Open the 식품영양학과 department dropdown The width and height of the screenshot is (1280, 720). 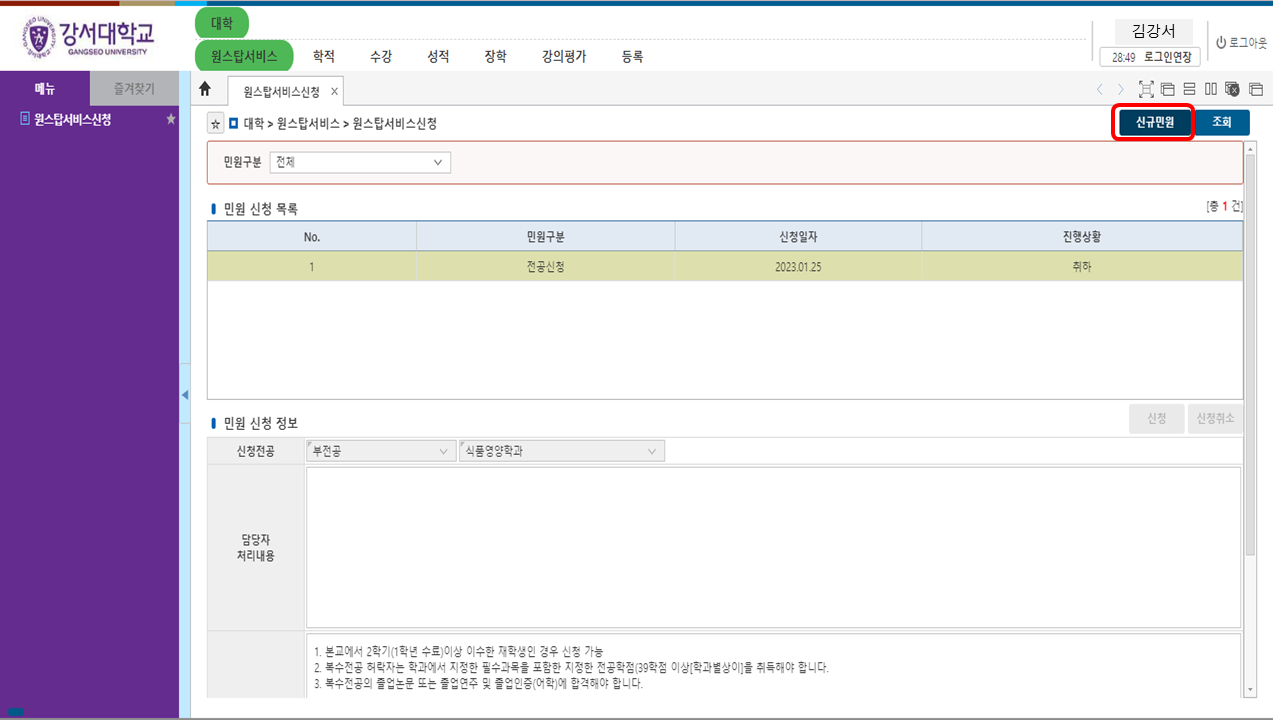click(x=561, y=452)
